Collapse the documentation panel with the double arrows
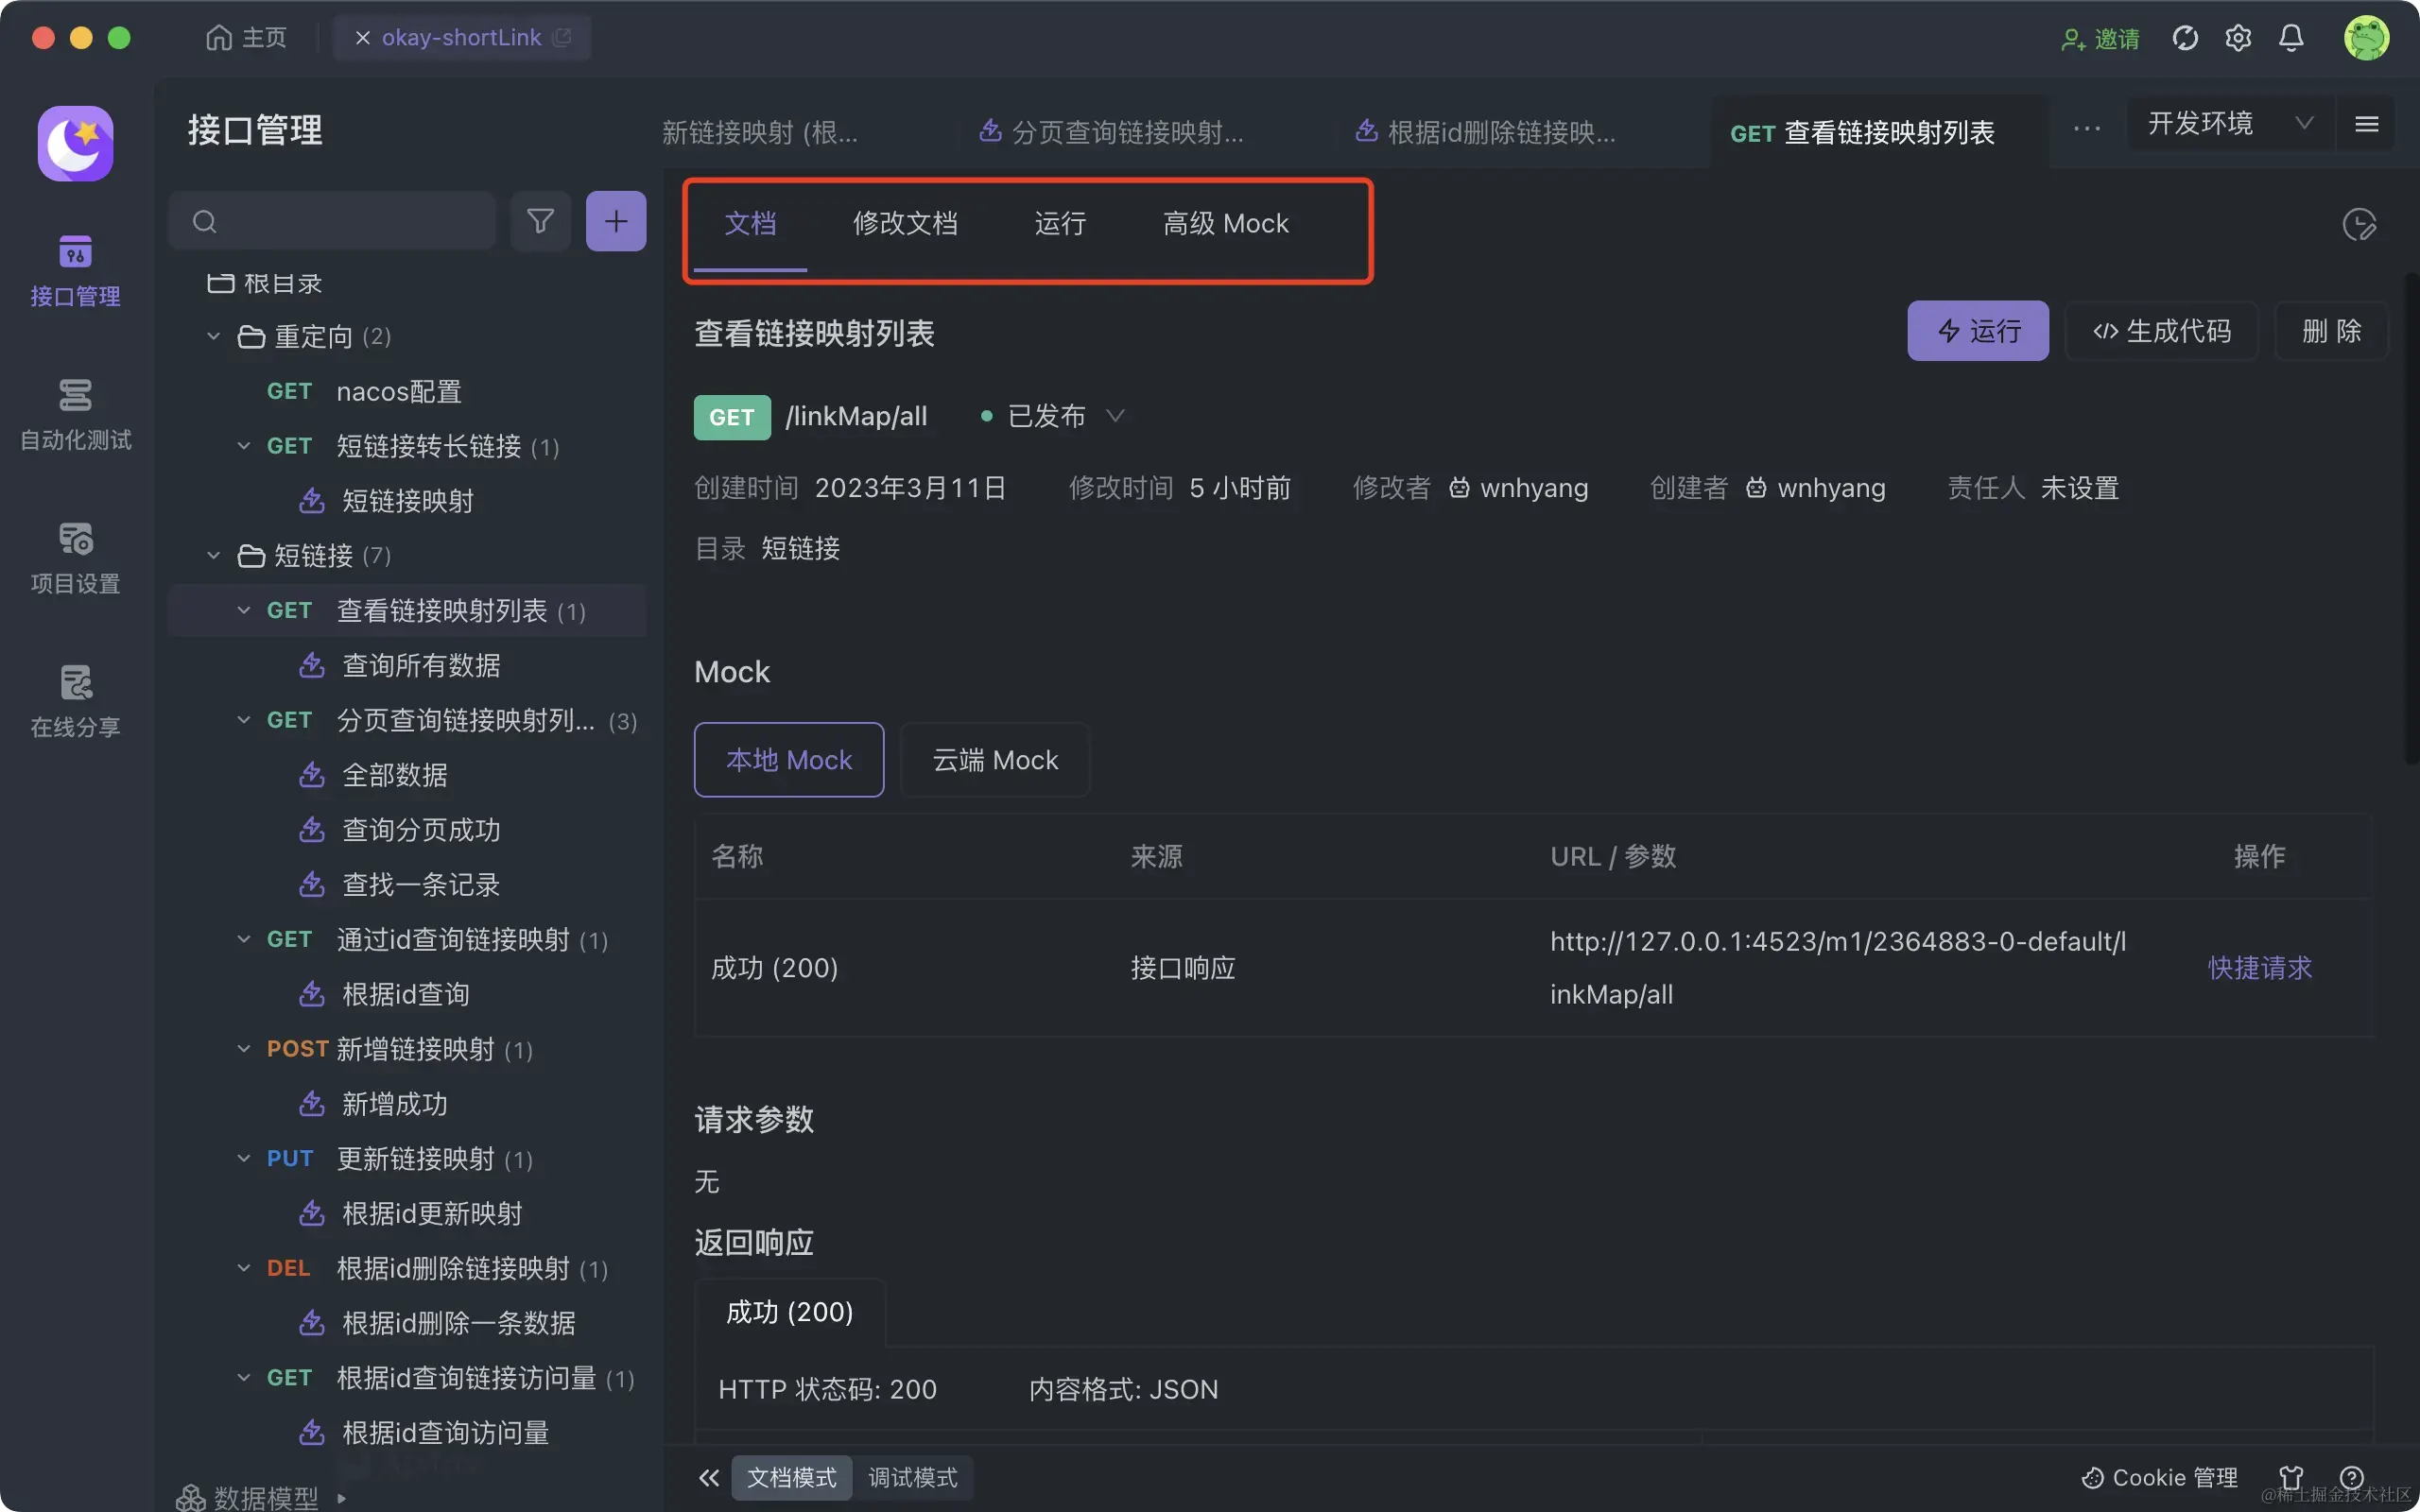 pyautogui.click(x=709, y=1477)
